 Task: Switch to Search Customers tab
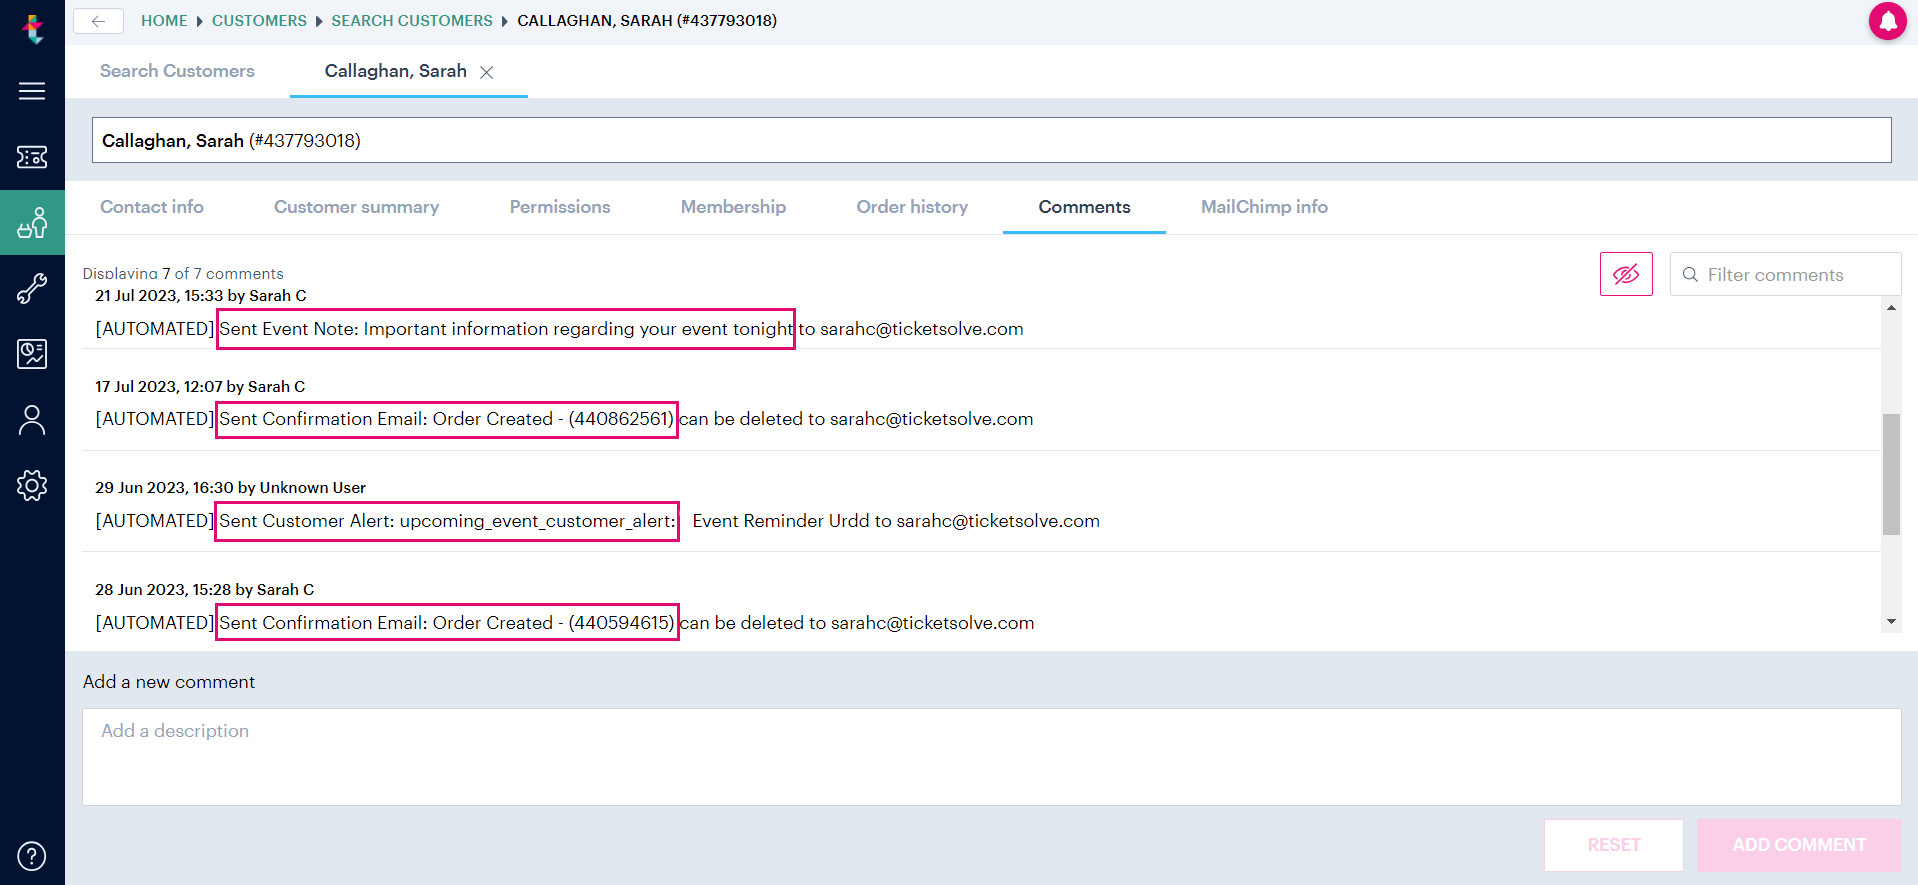(x=177, y=71)
